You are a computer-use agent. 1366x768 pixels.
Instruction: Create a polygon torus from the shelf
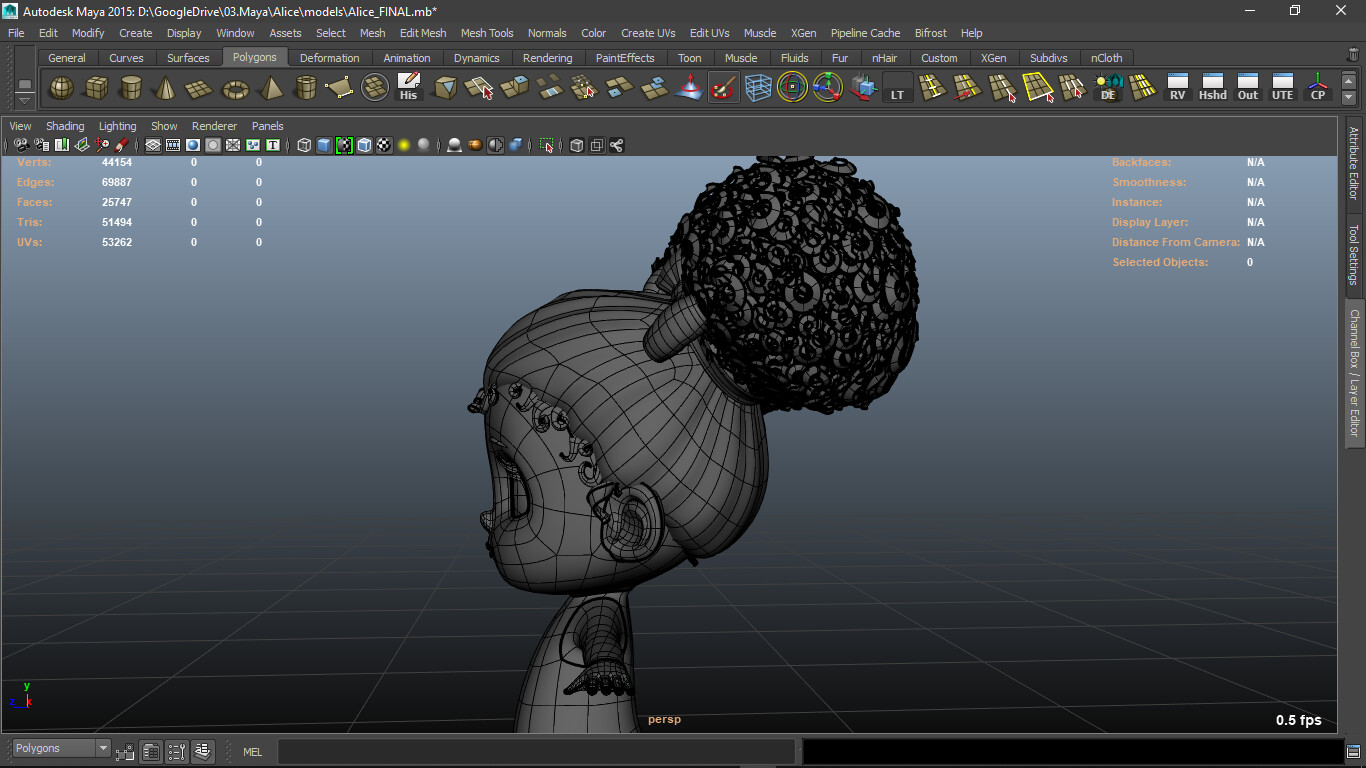click(x=235, y=89)
